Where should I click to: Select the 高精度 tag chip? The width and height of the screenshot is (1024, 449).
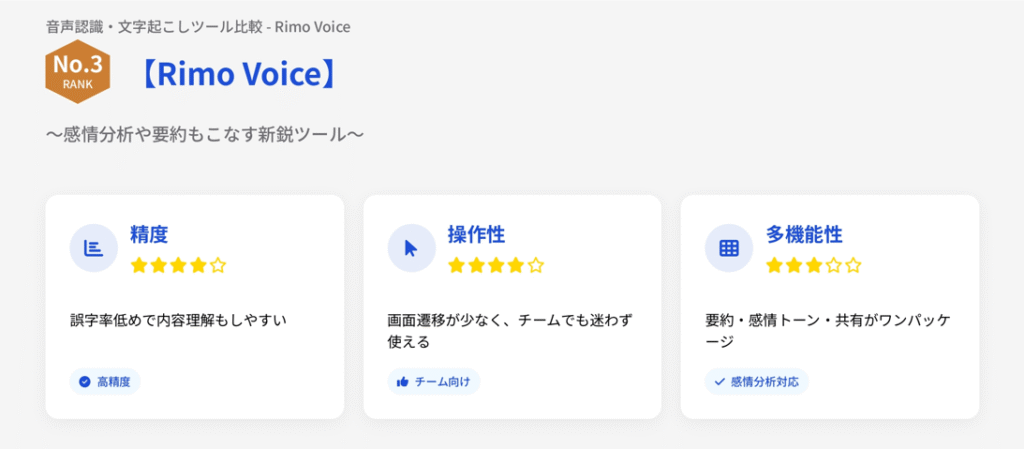coord(105,382)
